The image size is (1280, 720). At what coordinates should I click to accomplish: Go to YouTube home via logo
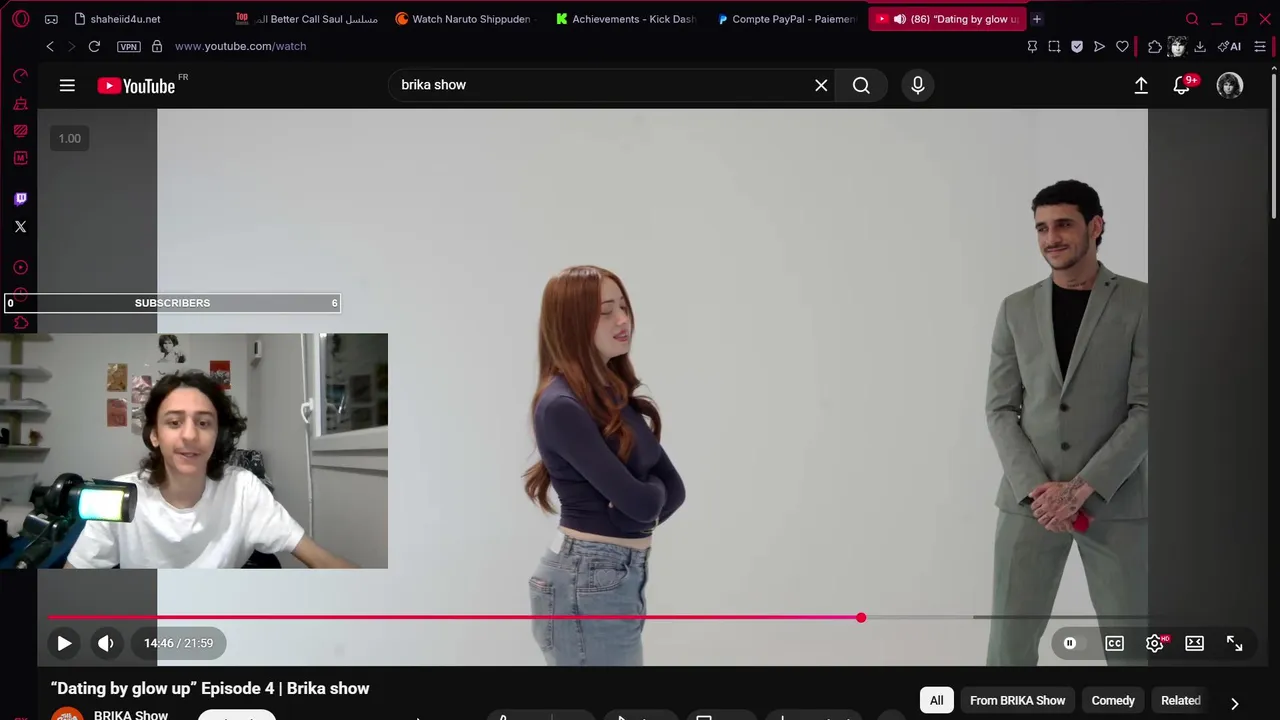pyautogui.click(x=137, y=86)
